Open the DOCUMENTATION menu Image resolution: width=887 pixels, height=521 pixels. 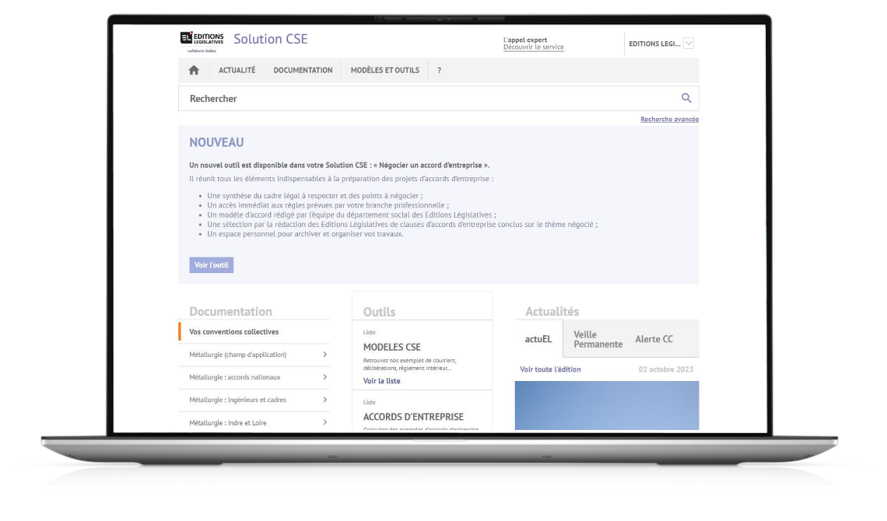(x=303, y=70)
